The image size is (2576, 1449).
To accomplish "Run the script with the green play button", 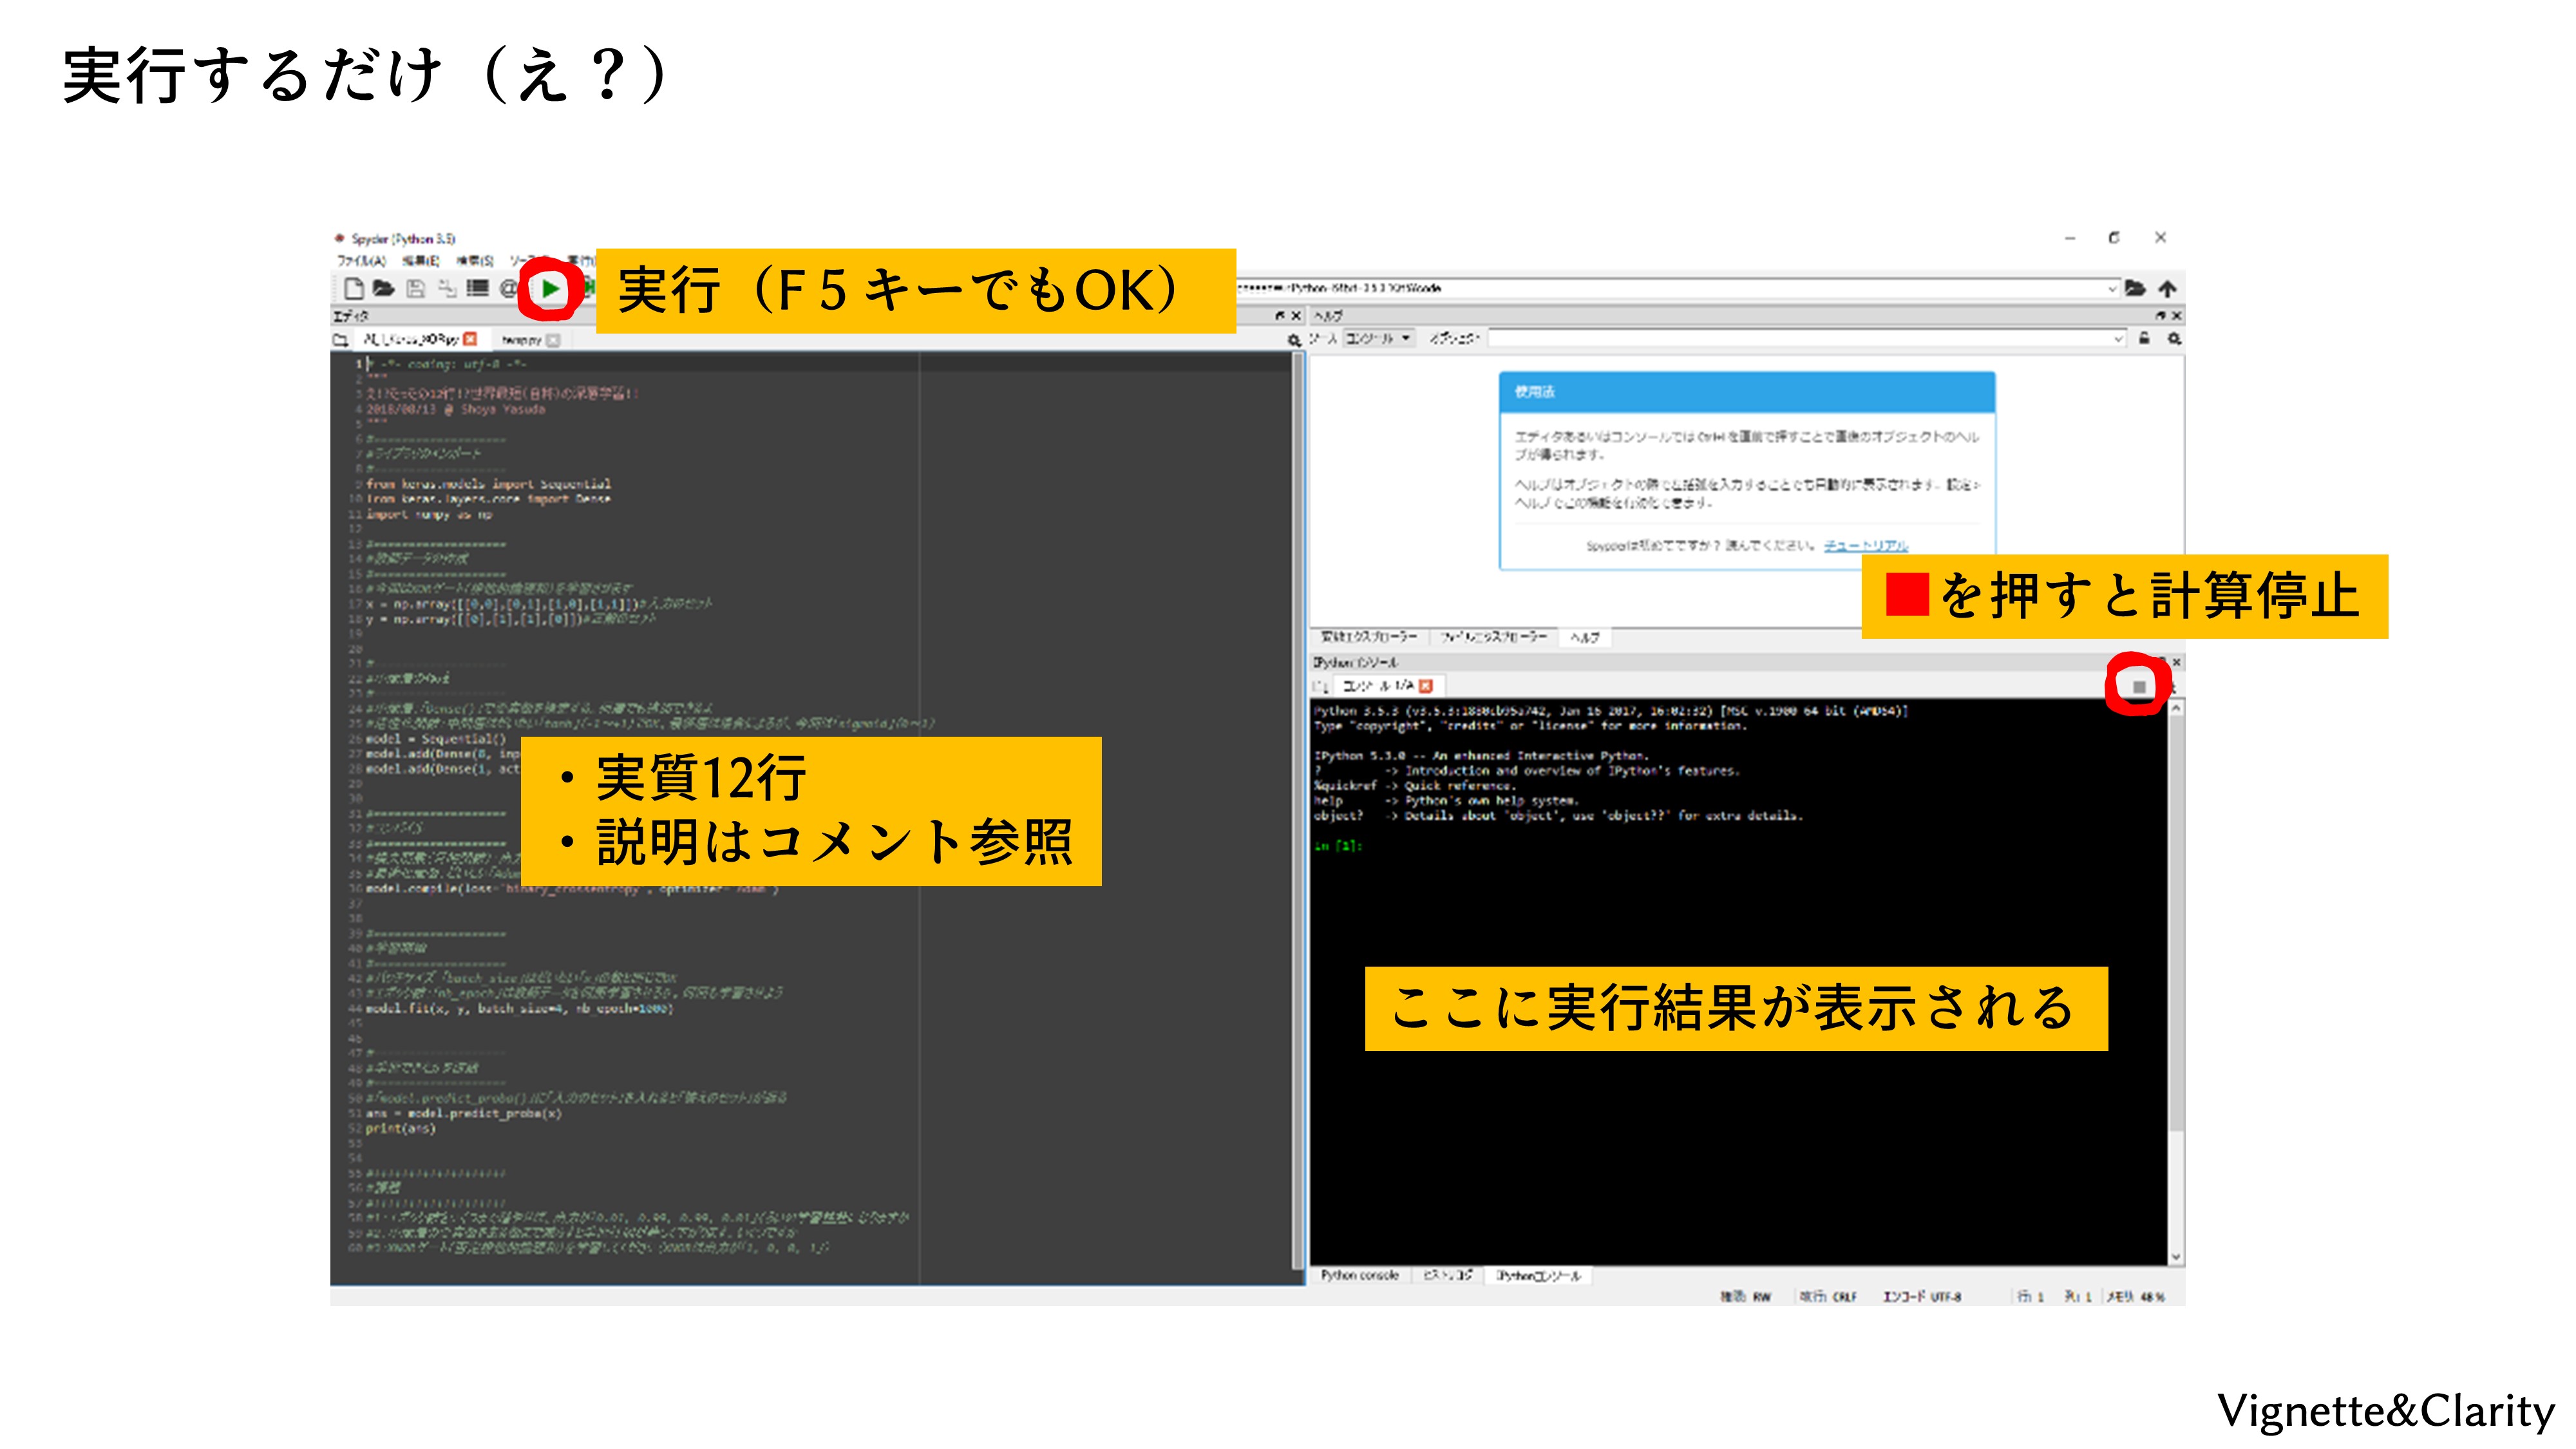I will (550, 289).
